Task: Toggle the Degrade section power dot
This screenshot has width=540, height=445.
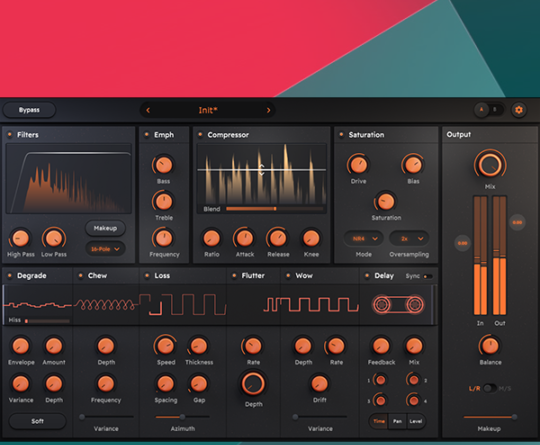Action: tap(10, 276)
